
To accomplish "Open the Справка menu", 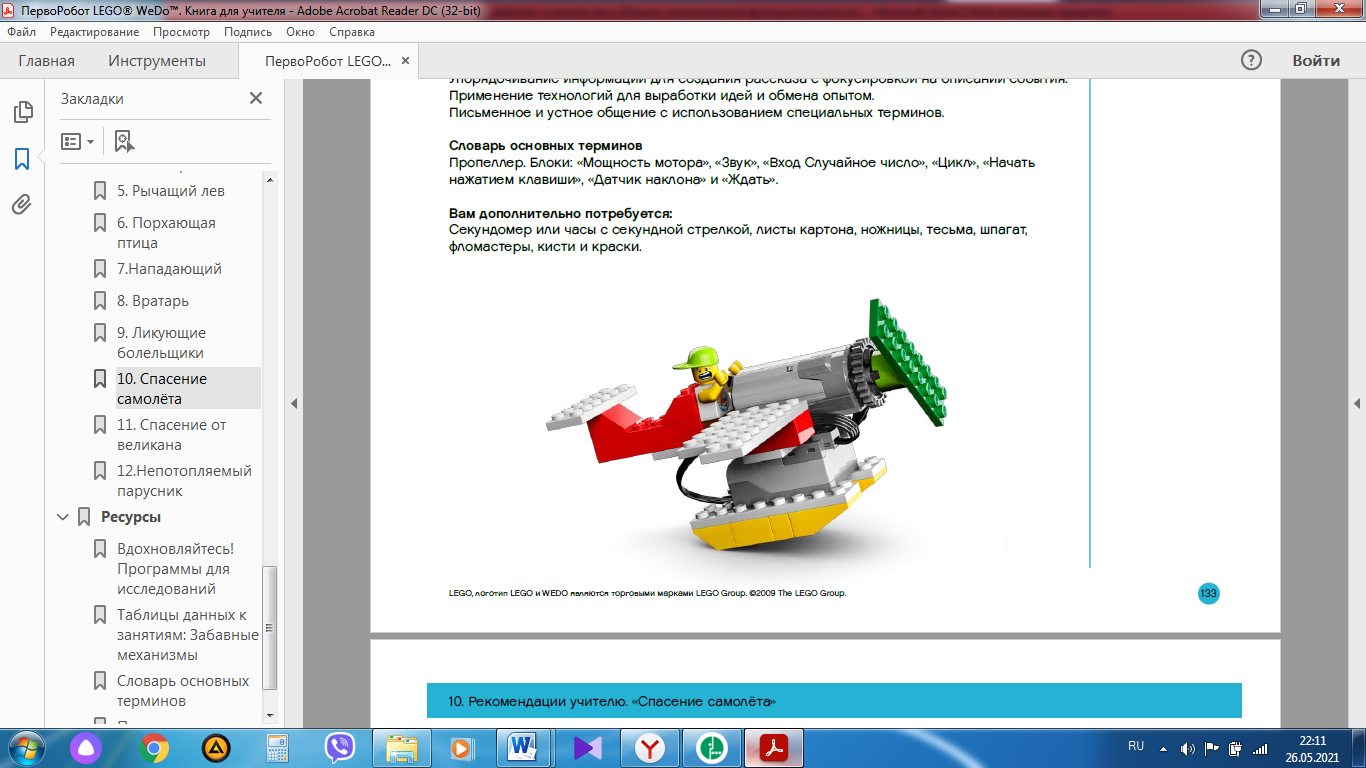I will (x=352, y=32).
